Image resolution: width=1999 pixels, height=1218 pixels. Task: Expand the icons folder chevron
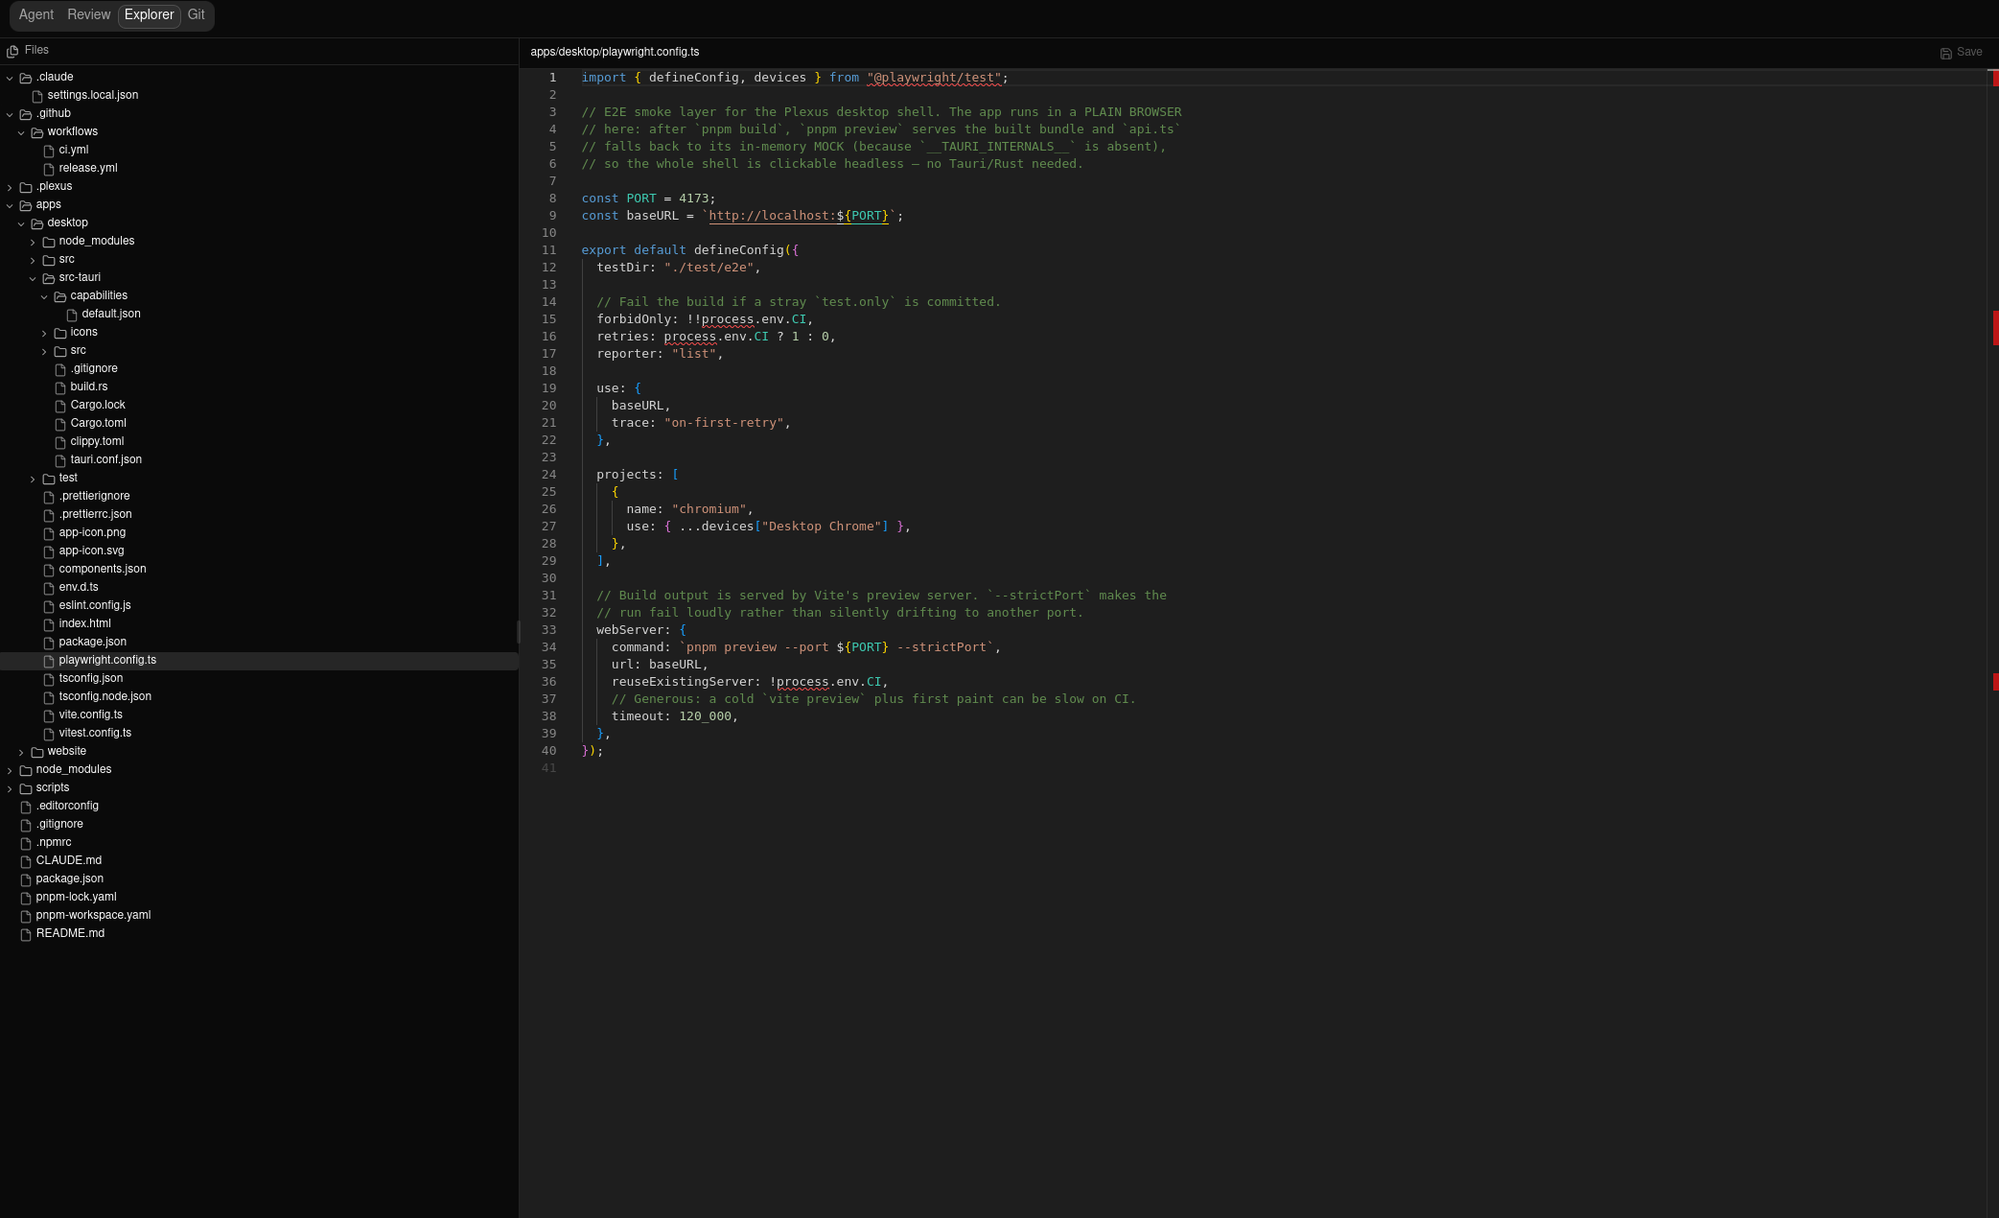[x=44, y=333]
